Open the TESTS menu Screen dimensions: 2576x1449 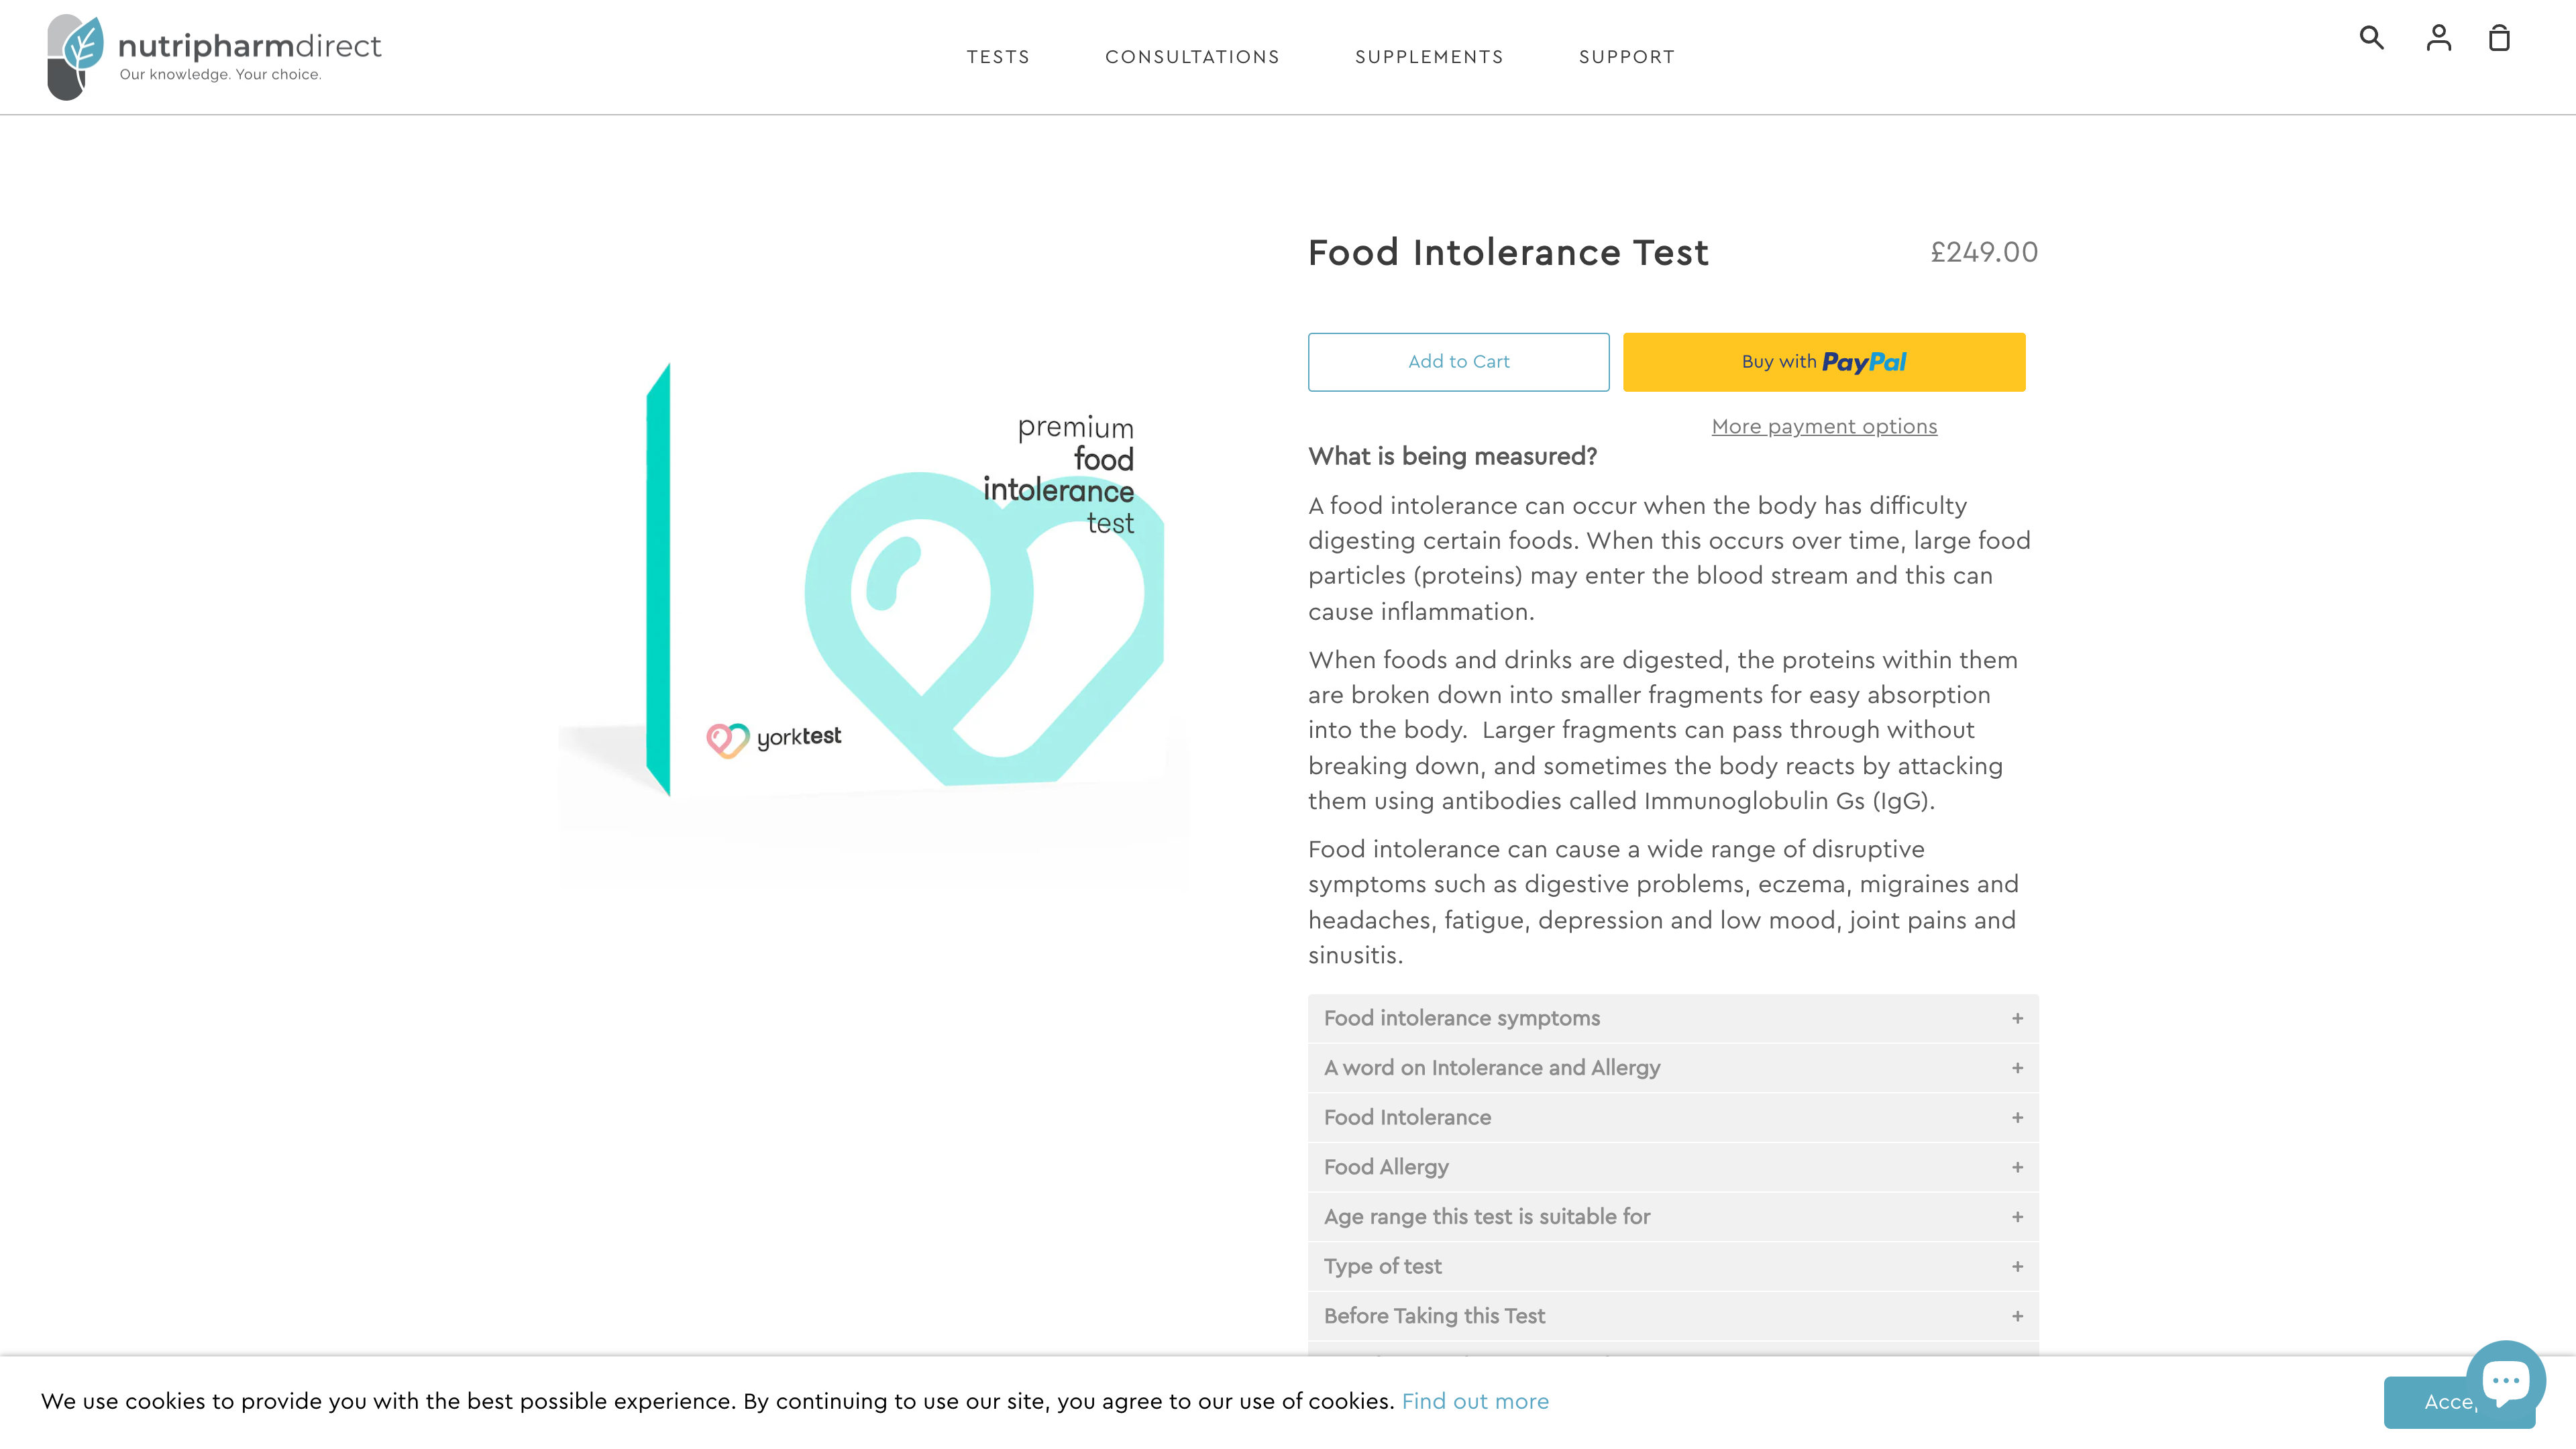998,57
